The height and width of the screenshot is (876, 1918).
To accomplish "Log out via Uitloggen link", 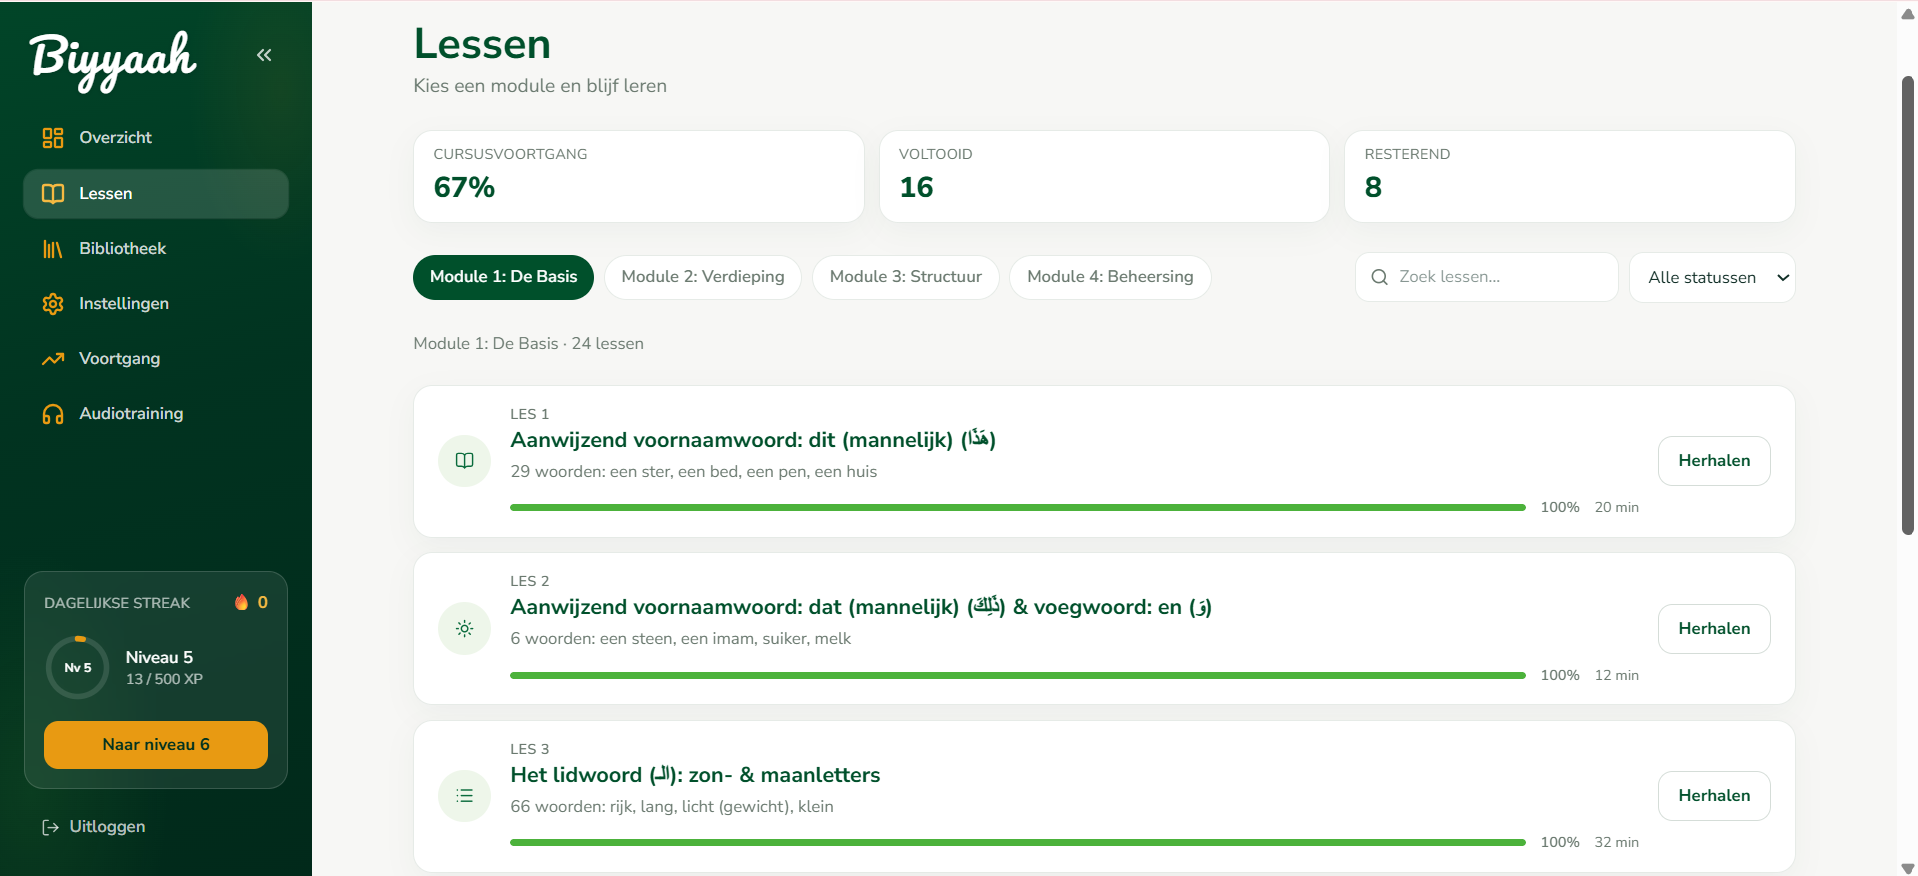I will 94,827.
